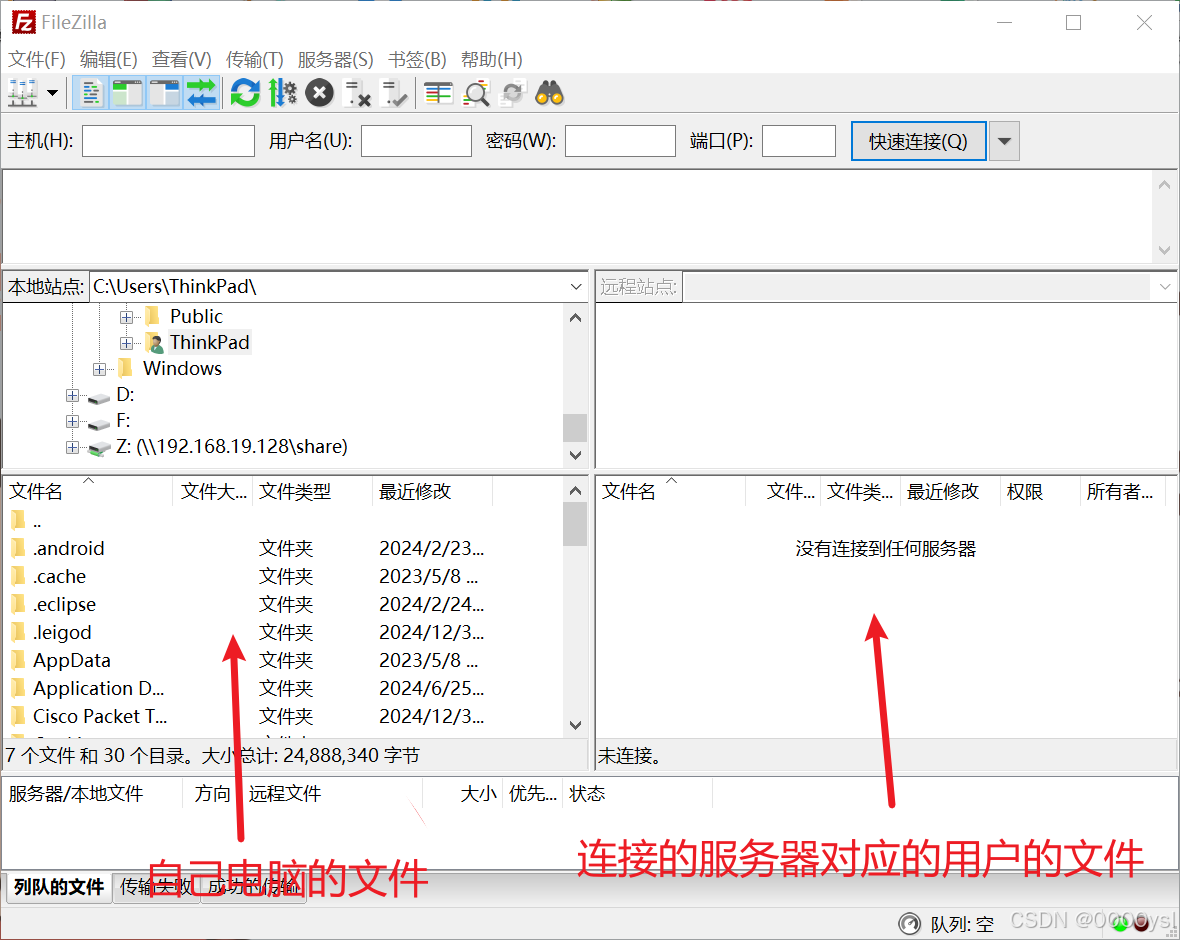Viewport: 1180px width, 940px height.
Task: Select the .android folder row
Action: coord(284,548)
